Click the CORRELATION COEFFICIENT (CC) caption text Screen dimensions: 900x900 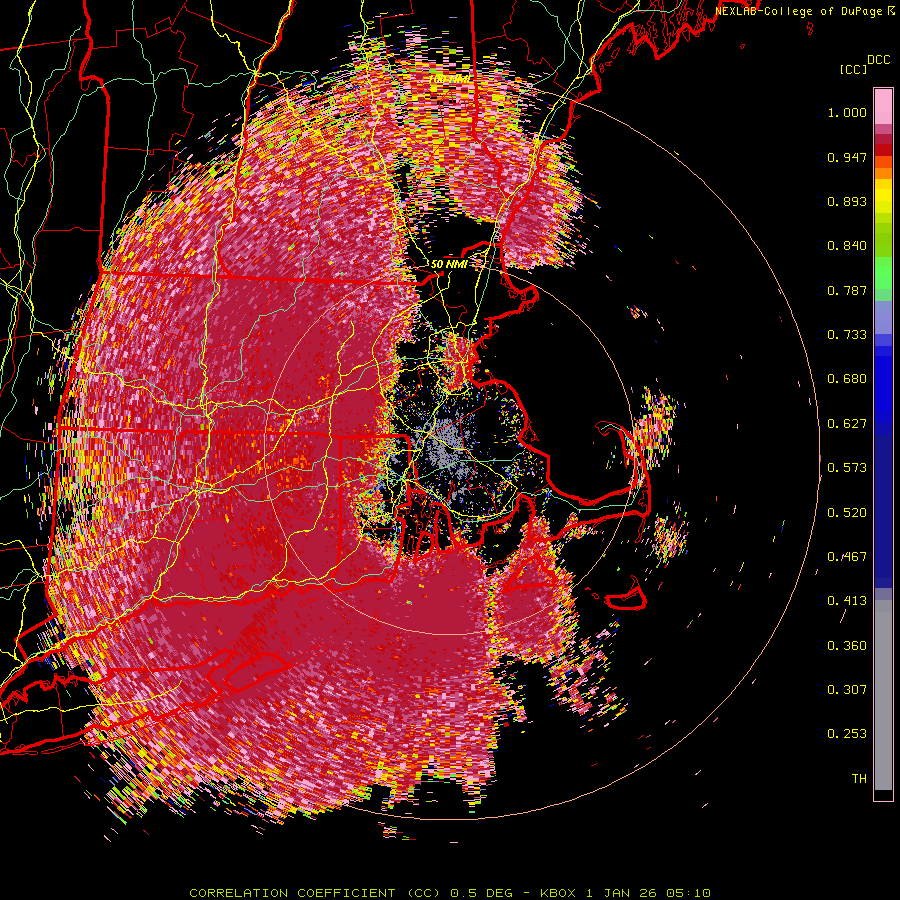(315, 893)
